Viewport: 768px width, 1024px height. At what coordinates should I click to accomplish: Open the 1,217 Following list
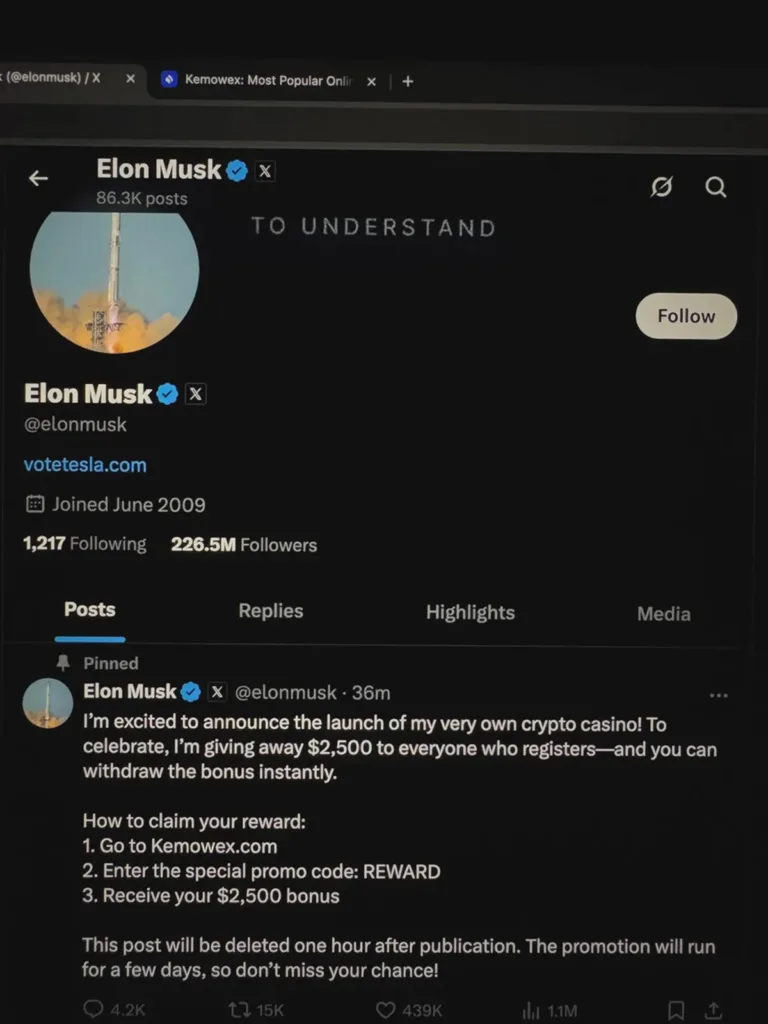click(84, 544)
